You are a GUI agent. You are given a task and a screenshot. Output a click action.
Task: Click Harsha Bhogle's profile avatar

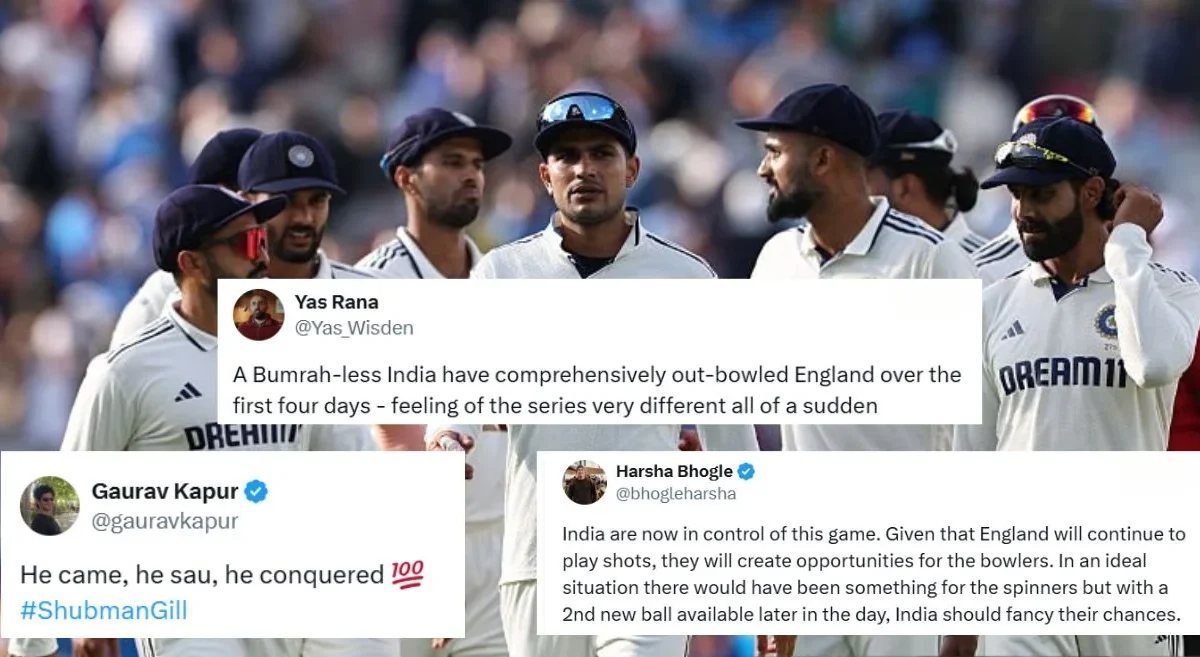click(584, 482)
